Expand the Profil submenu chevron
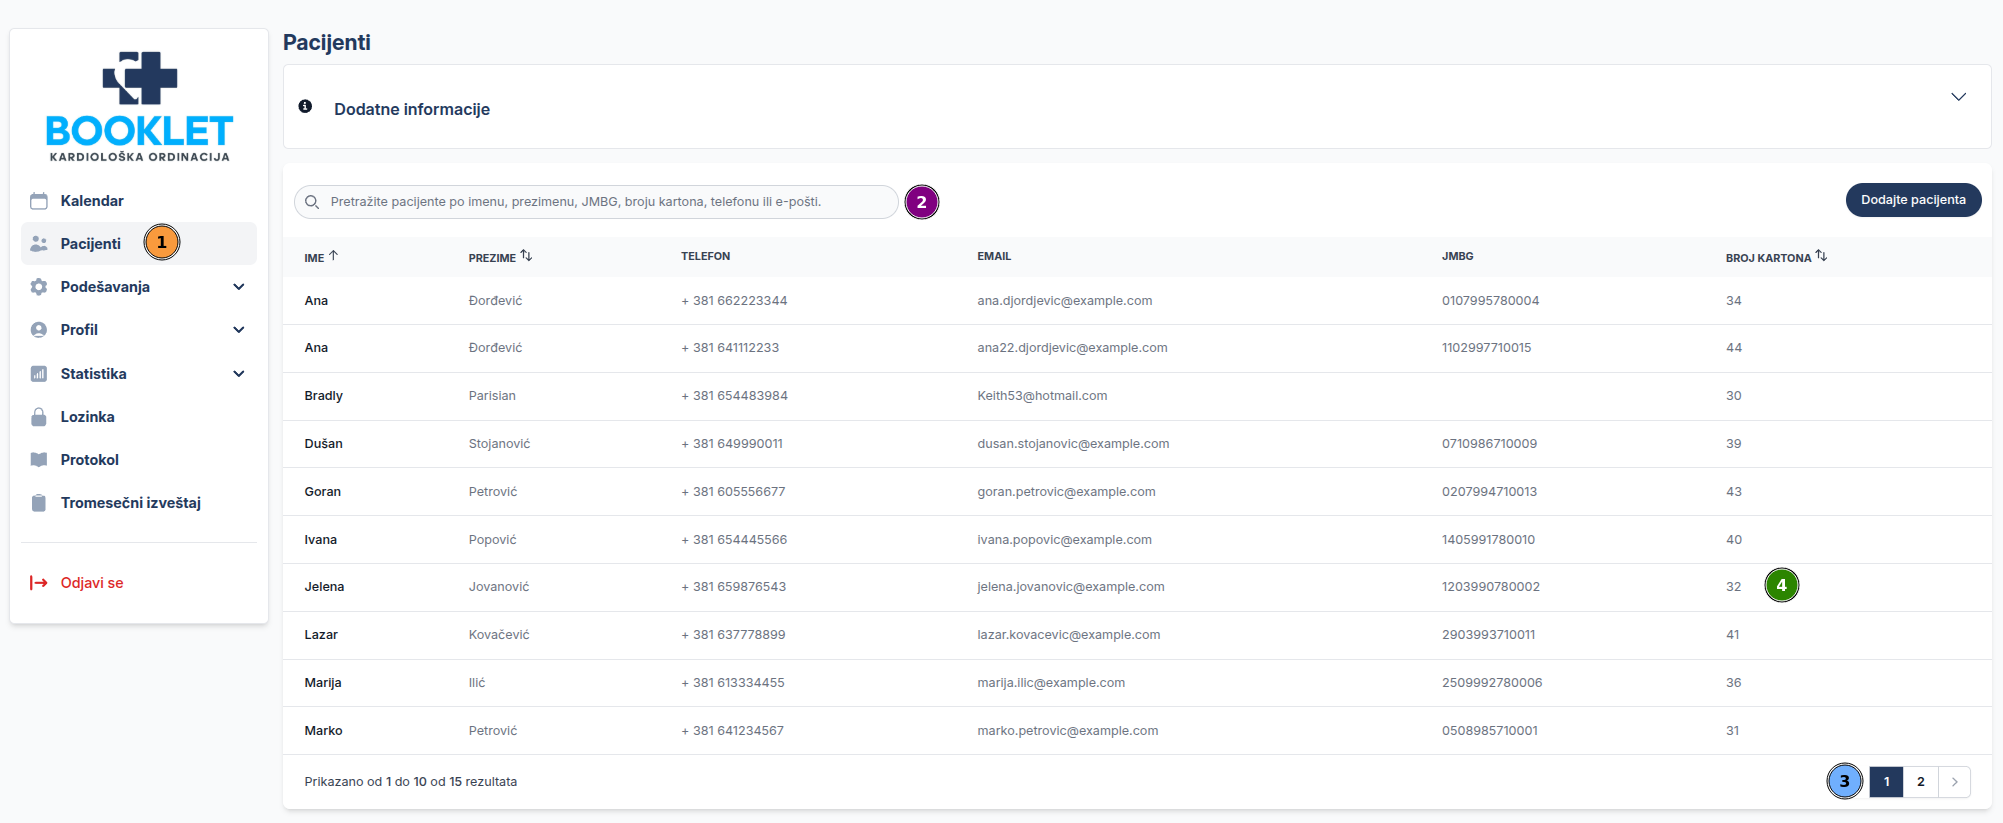This screenshot has height=823, width=2003. click(x=239, y=330)
